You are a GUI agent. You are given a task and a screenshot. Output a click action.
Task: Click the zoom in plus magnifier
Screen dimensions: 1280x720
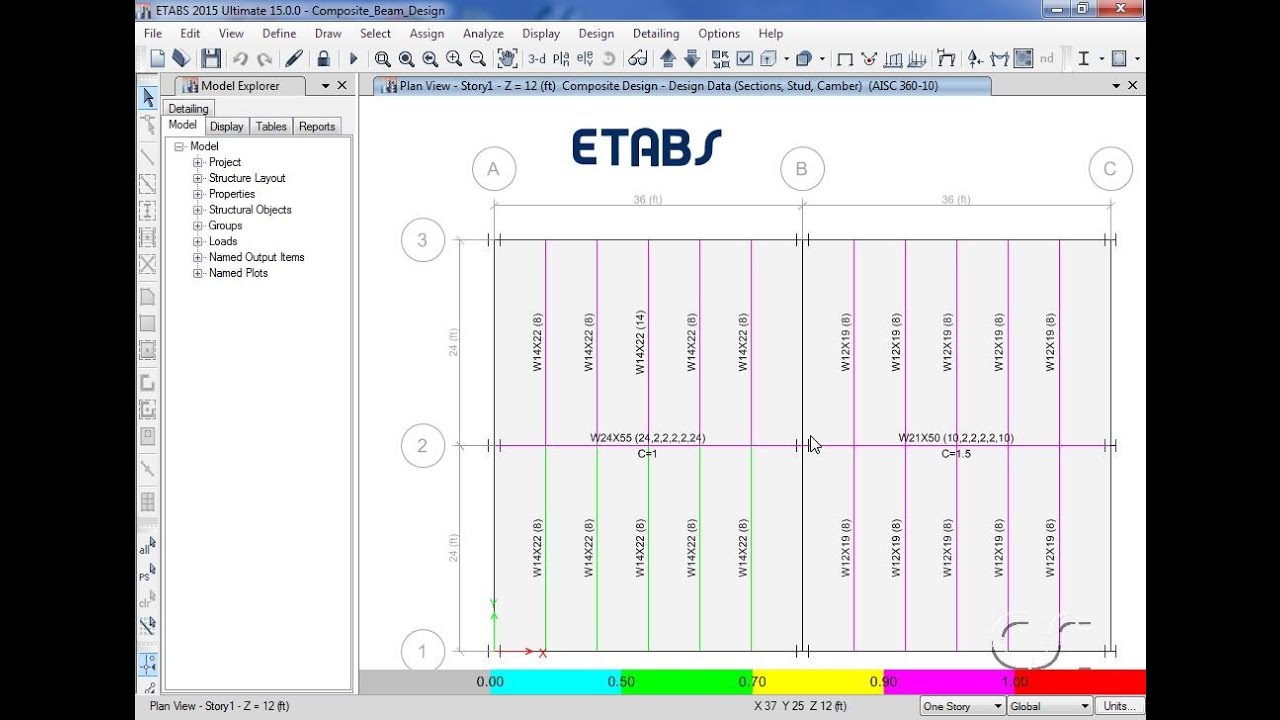454,59
